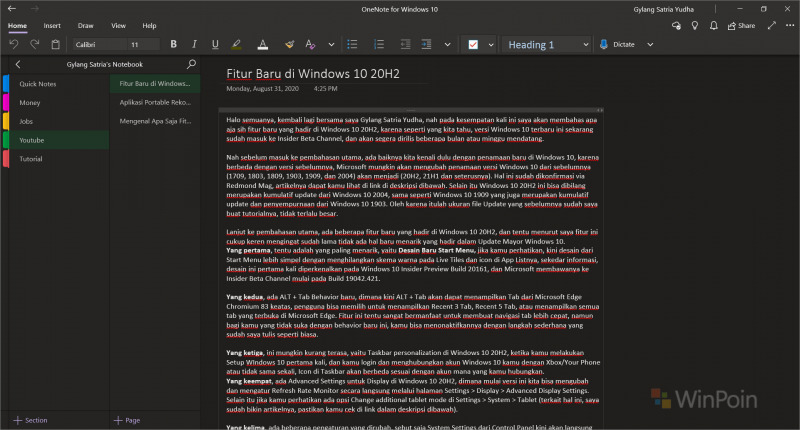Image resolution: width=800 pixels, height=430 pixels.
Task: Open the Draw tab
Action: 85,26
